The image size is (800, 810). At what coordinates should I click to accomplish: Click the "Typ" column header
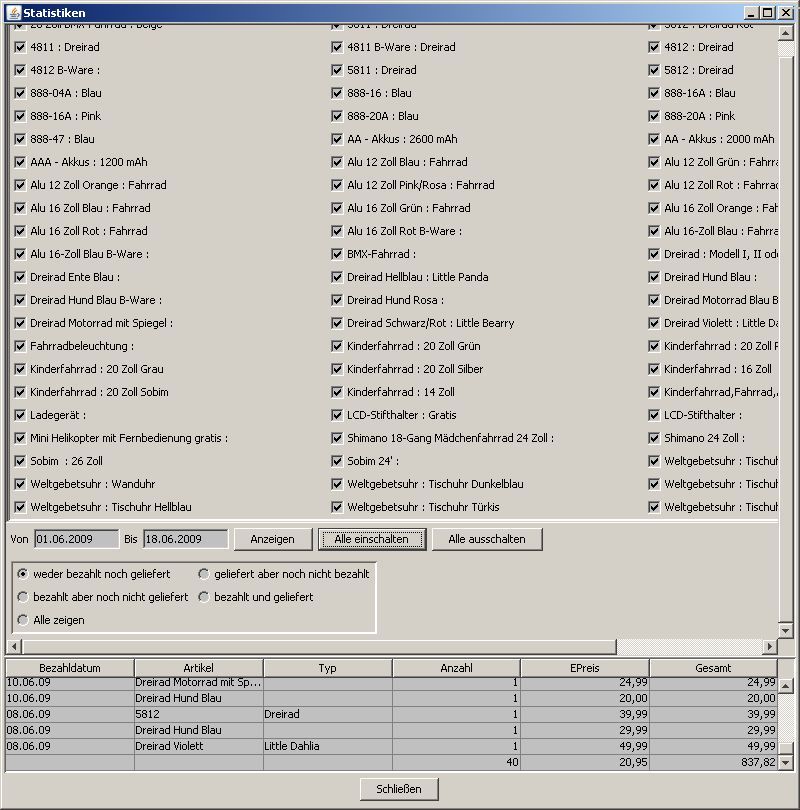pyautogui.click(x=327, y=668)
